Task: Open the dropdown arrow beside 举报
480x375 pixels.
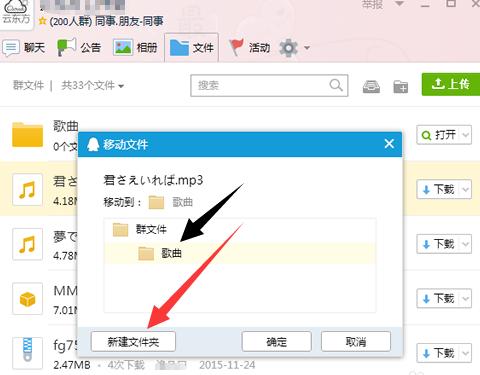Action: 399,4
